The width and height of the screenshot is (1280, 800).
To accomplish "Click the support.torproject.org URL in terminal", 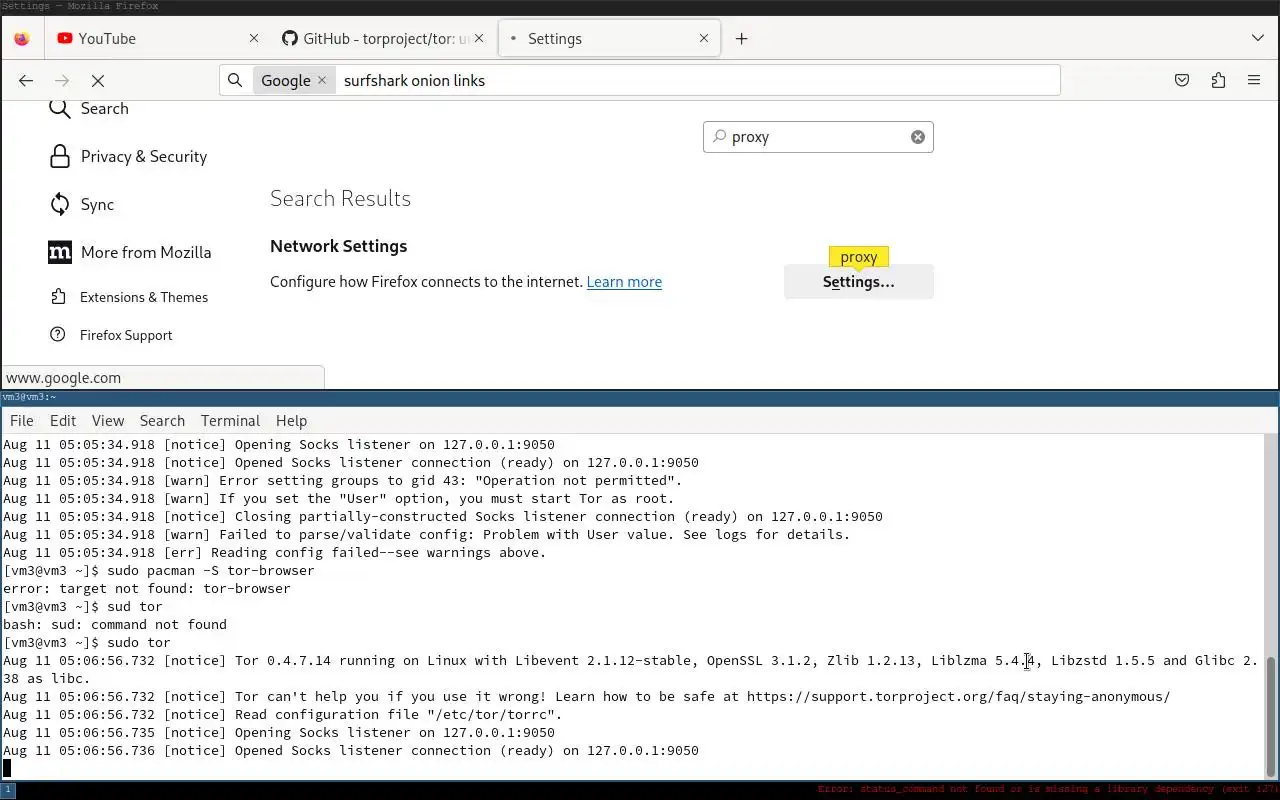I will (x=958, y=697).
